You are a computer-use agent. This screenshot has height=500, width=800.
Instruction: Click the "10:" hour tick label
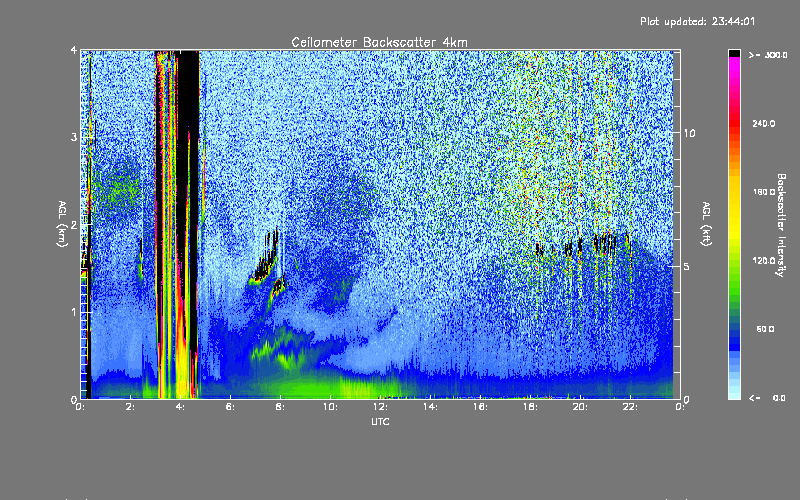pos(331,407)
